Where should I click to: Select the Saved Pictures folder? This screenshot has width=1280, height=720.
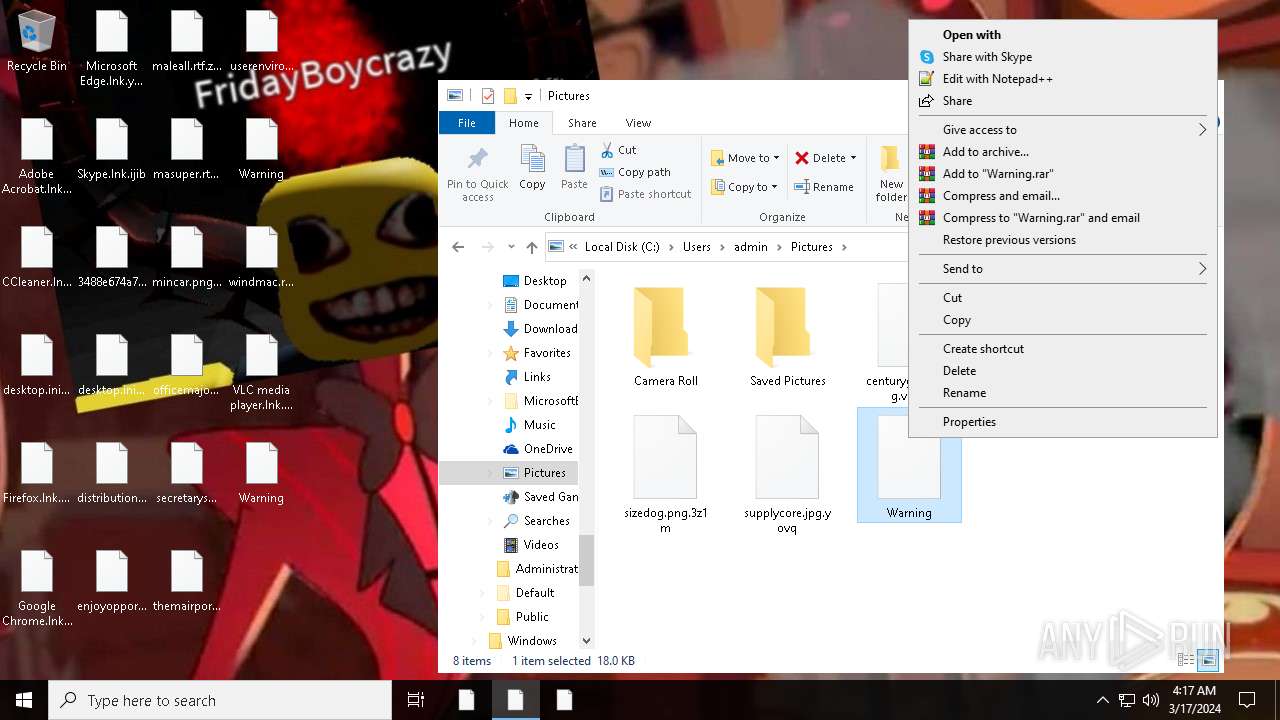coord(788,336)
